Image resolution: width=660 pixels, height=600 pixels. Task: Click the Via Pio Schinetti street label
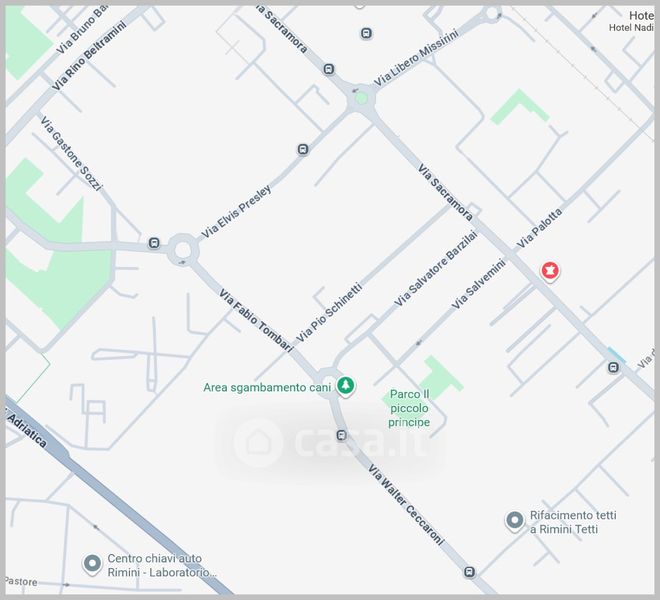coord(329,312)
